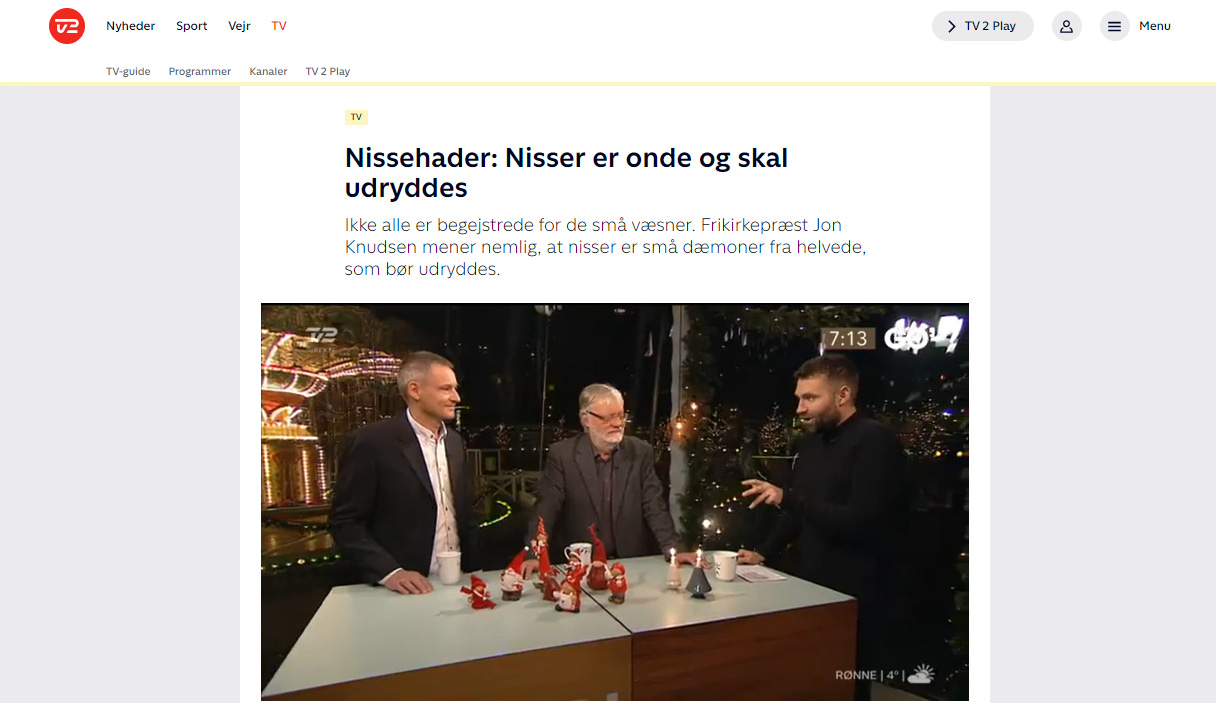The height and width of the screenshot is (703, 1216).
Task: Click the Nissehader article headline
Action: (566, 172)
